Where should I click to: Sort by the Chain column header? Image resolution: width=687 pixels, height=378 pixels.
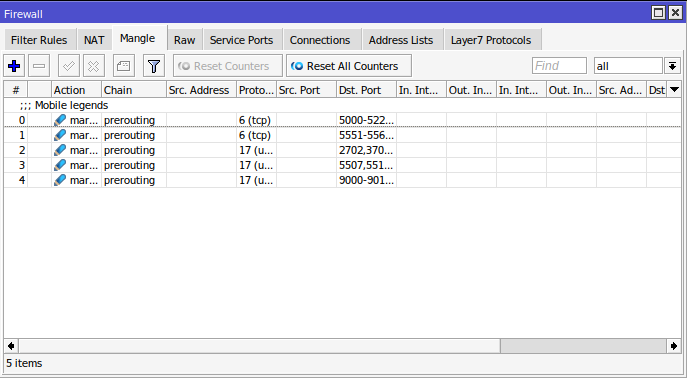tap(134, 90)
